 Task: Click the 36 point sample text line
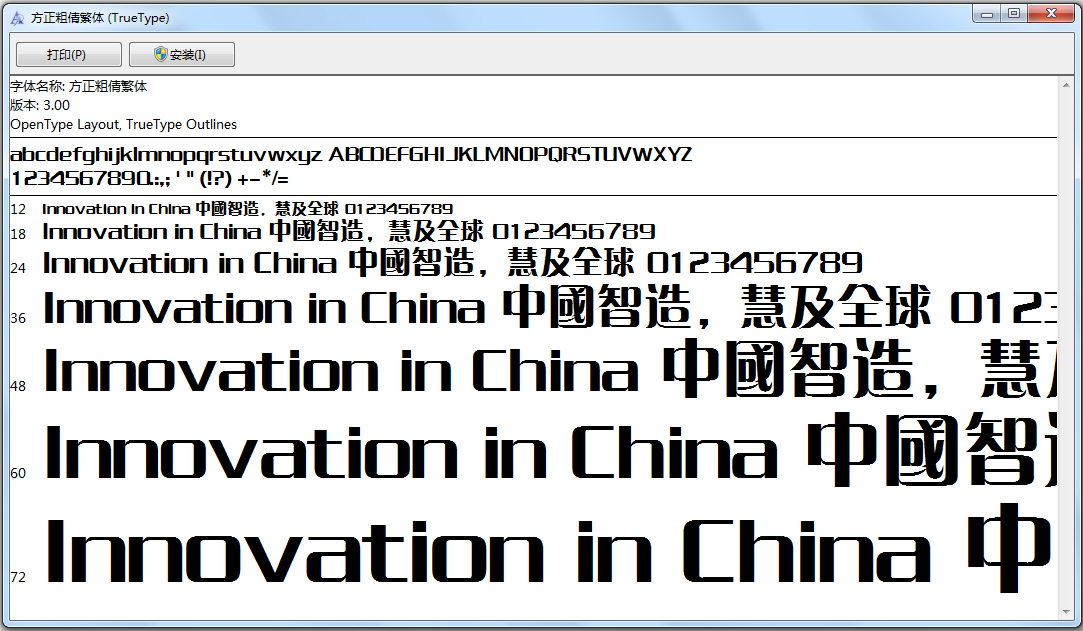(550, 308)
